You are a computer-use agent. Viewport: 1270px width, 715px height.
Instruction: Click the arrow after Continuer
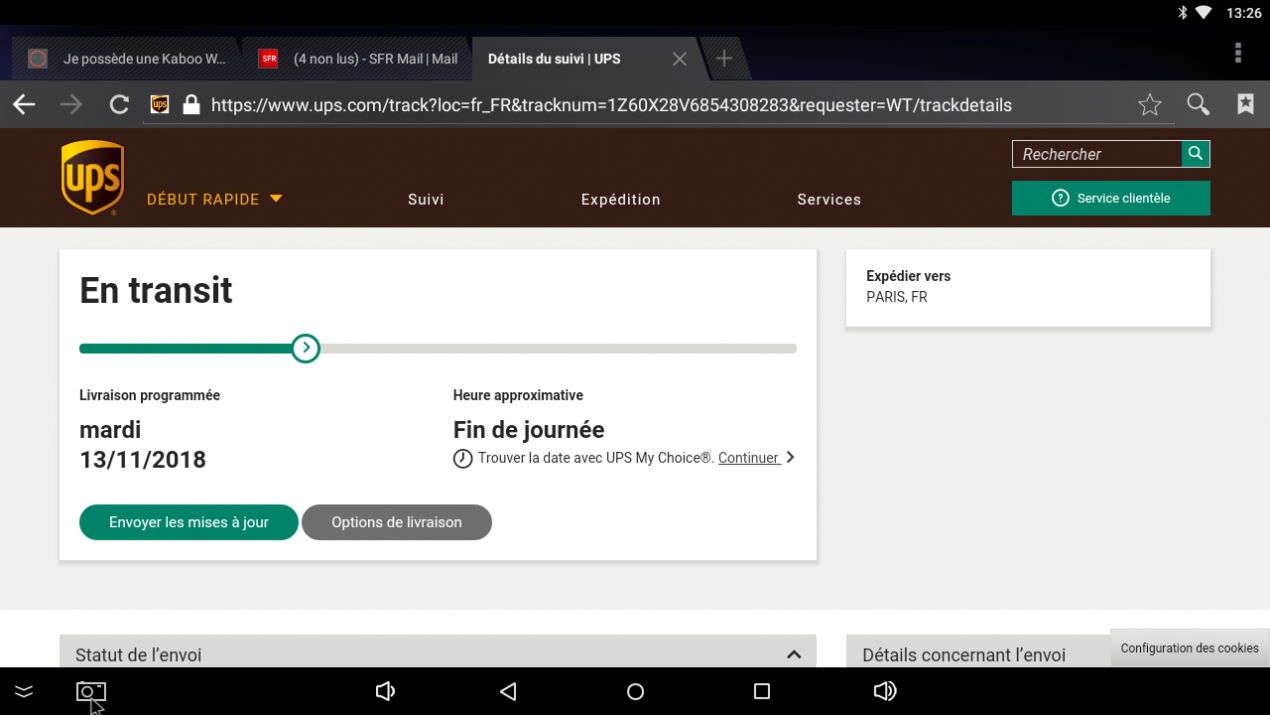click(x=790, y=457)
